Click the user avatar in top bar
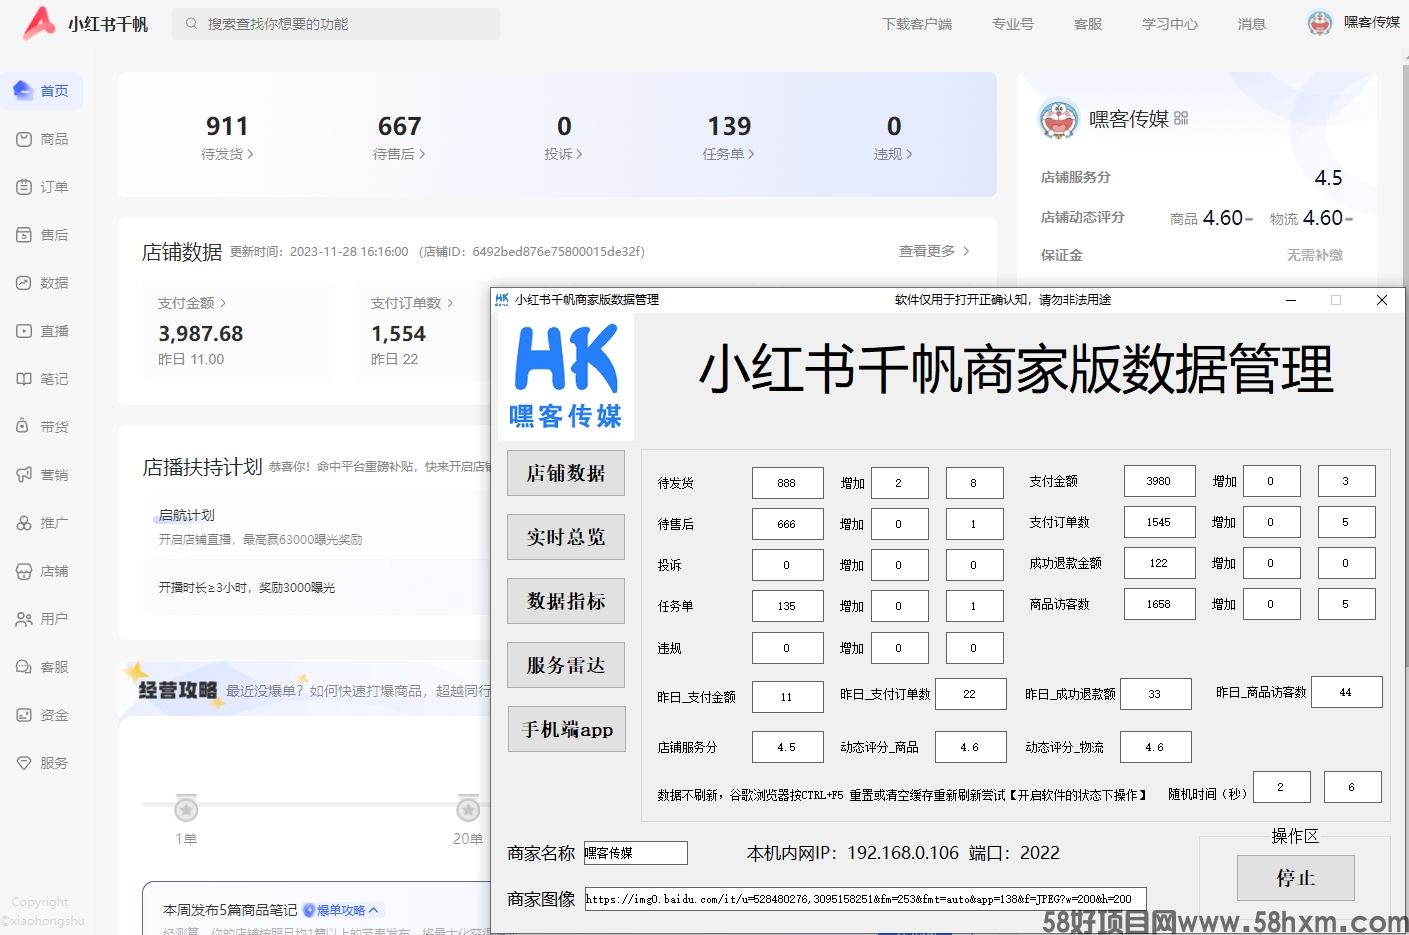 [1320, 23]
